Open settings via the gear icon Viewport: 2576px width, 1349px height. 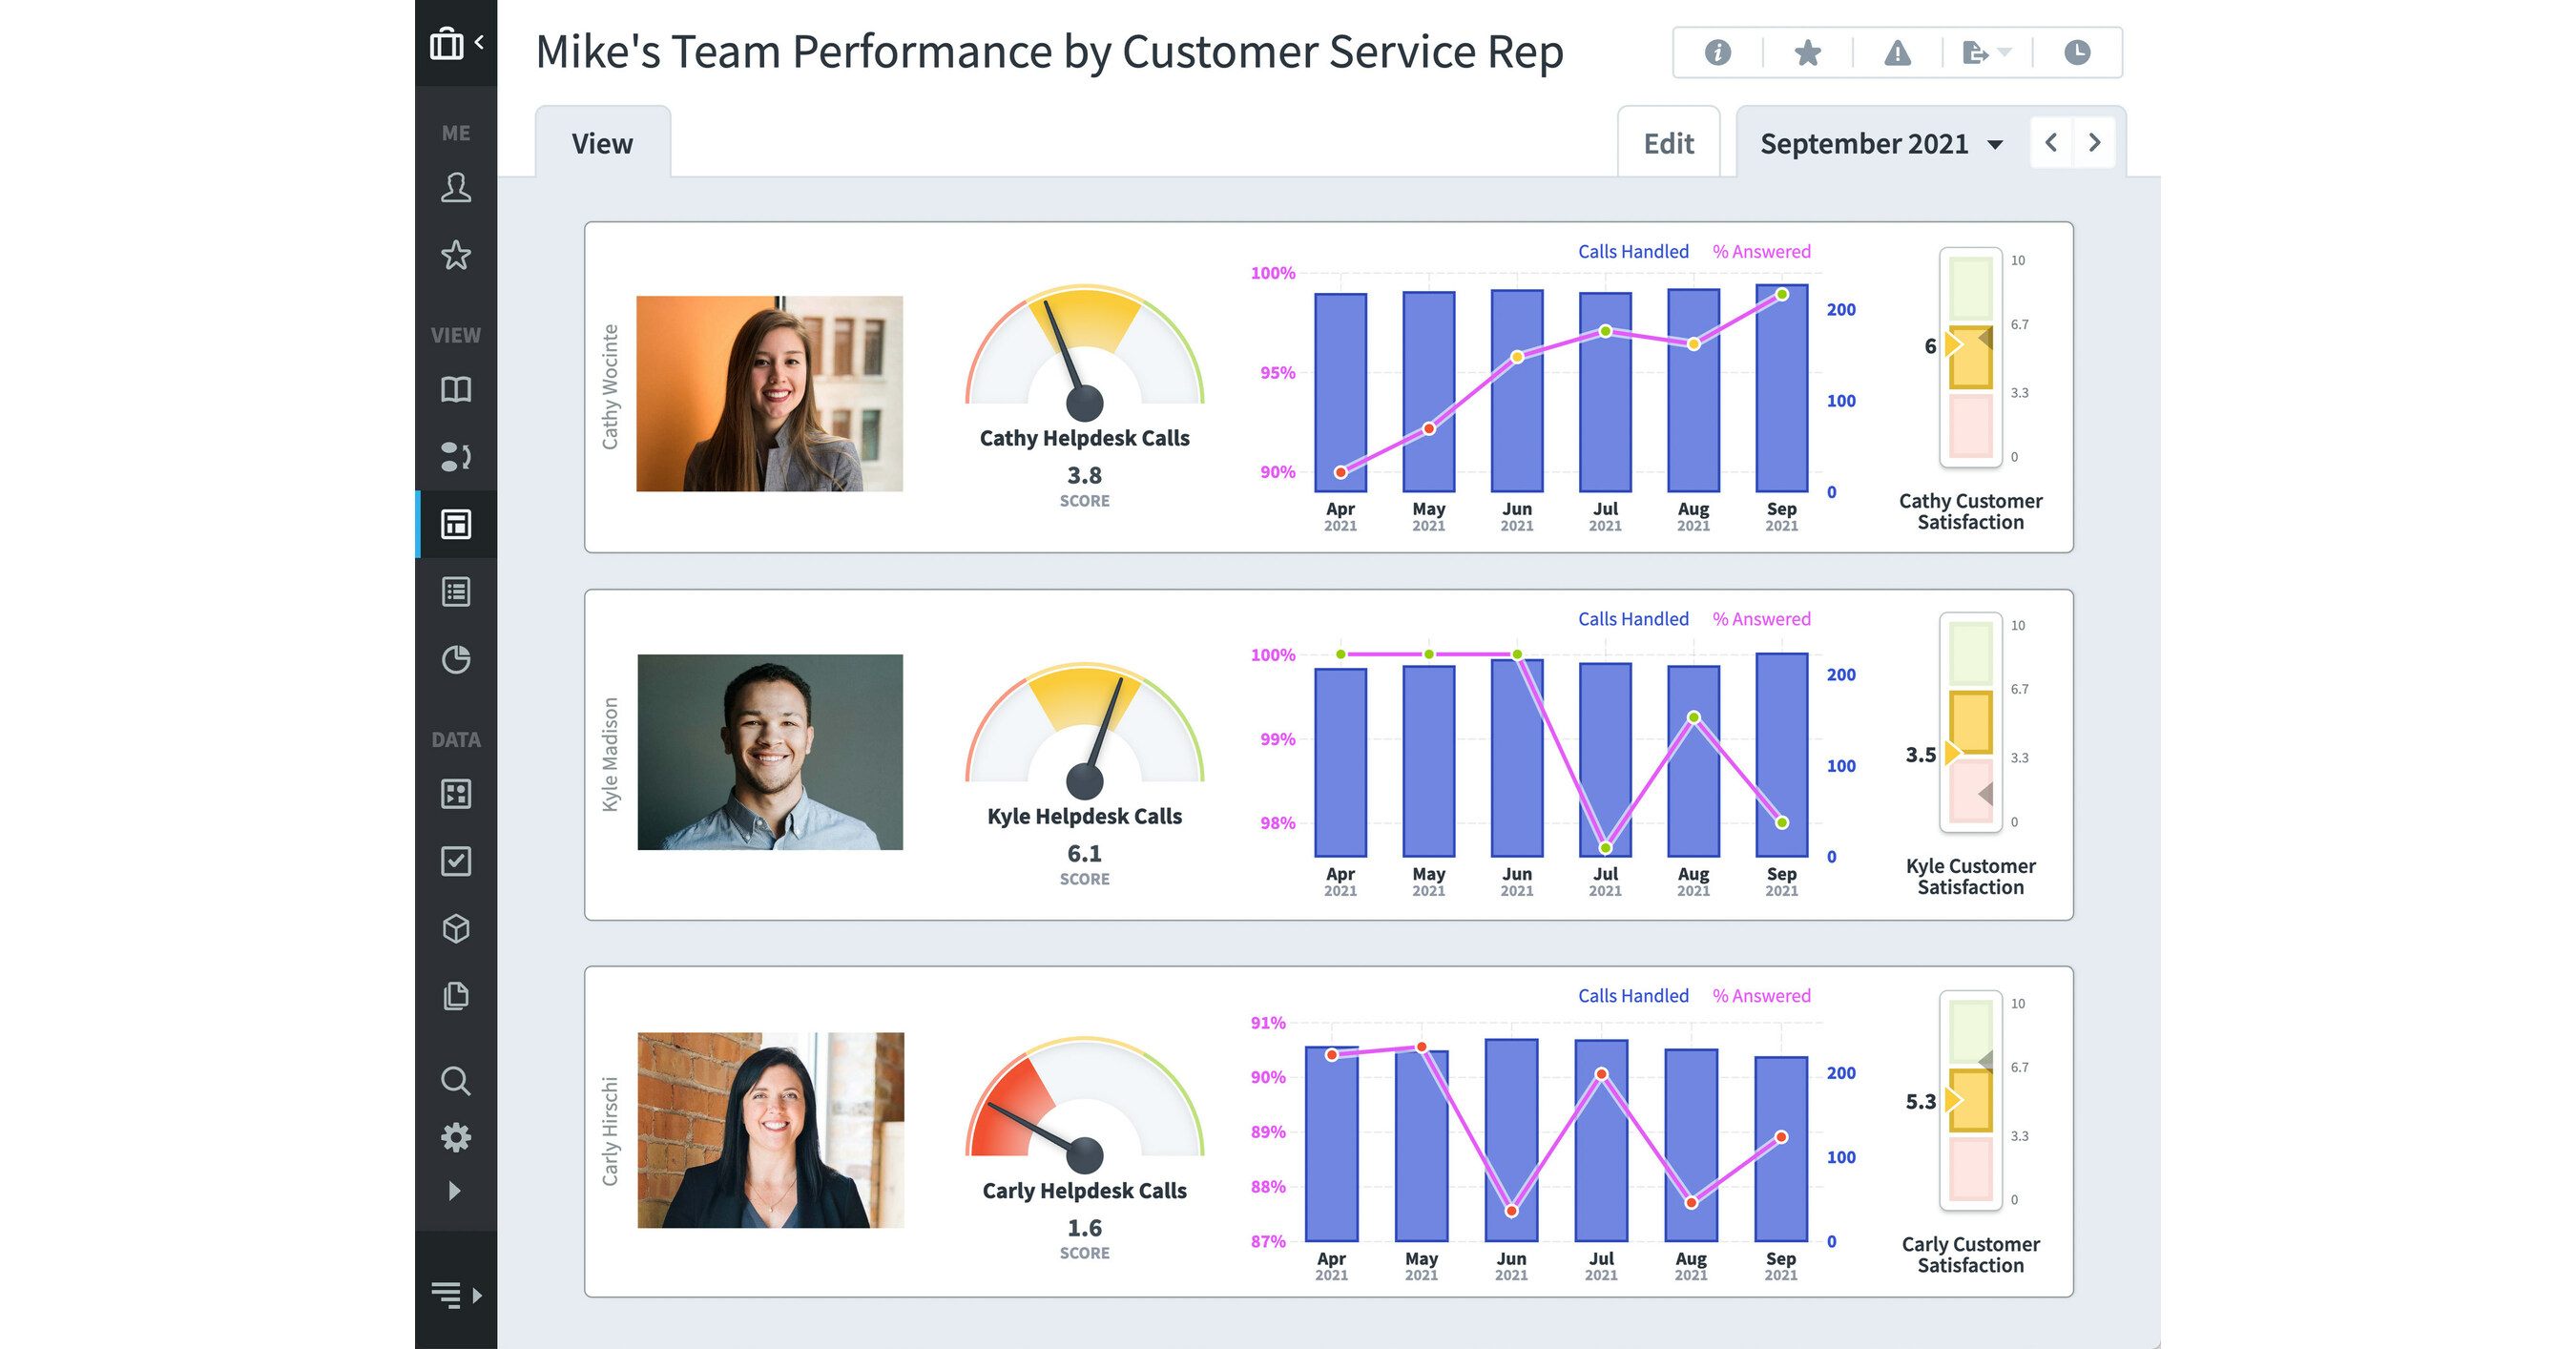tap(456, 1138)
